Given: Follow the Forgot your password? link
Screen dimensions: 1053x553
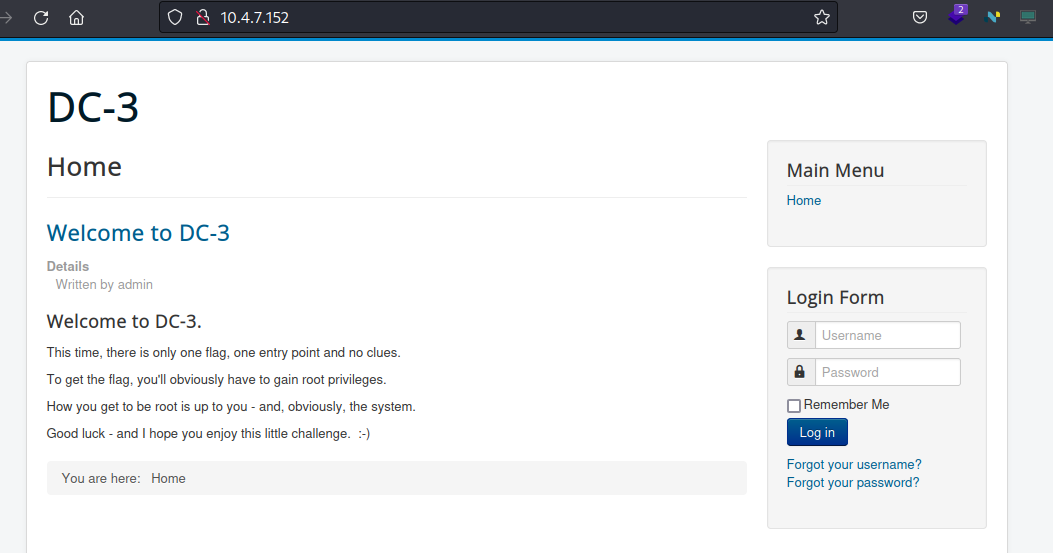Looking at the screenshot, I should [x=853, y=482].
